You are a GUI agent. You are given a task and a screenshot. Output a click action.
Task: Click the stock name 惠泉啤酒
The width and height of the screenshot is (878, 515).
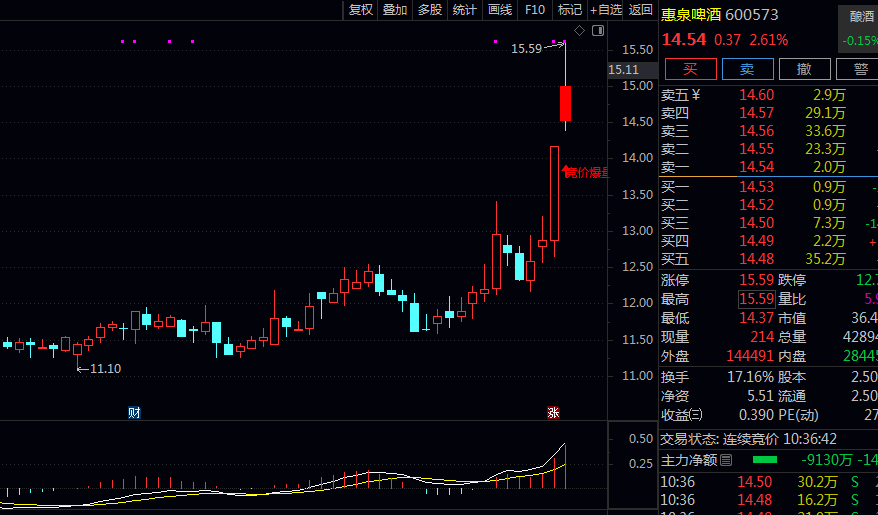pyautogui.click(x=691, y=15)
